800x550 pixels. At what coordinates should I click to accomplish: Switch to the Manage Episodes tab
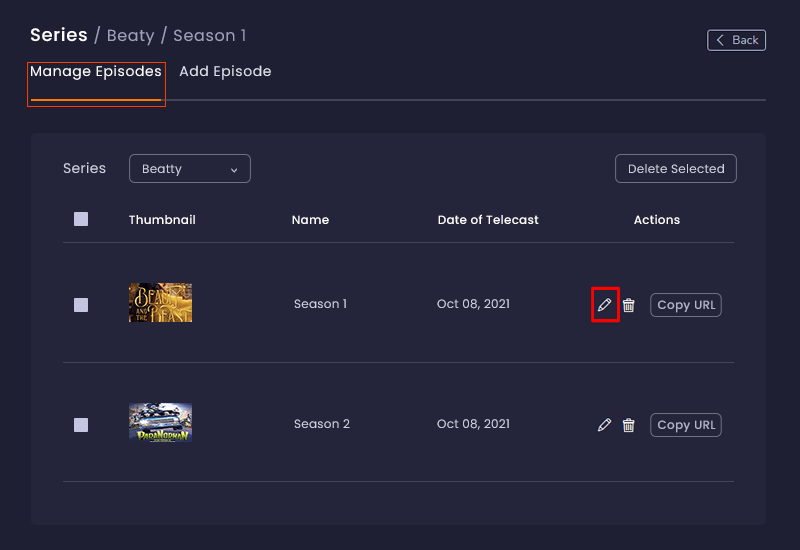pos(96,72)
